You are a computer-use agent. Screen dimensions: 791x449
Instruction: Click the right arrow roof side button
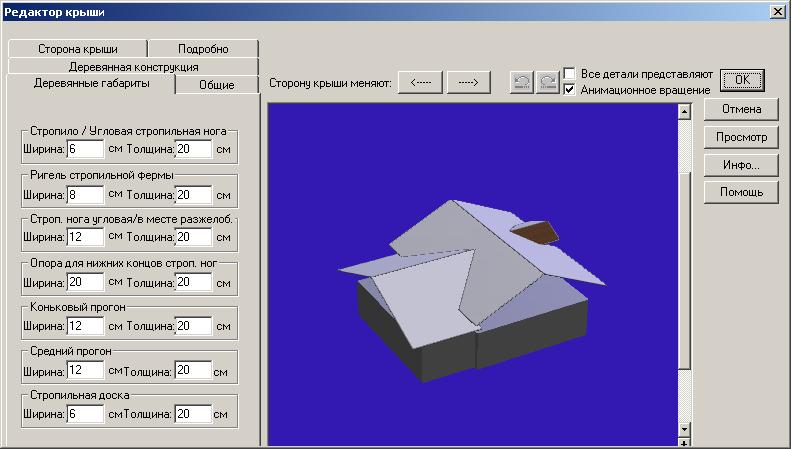click(x=468, y=82)
